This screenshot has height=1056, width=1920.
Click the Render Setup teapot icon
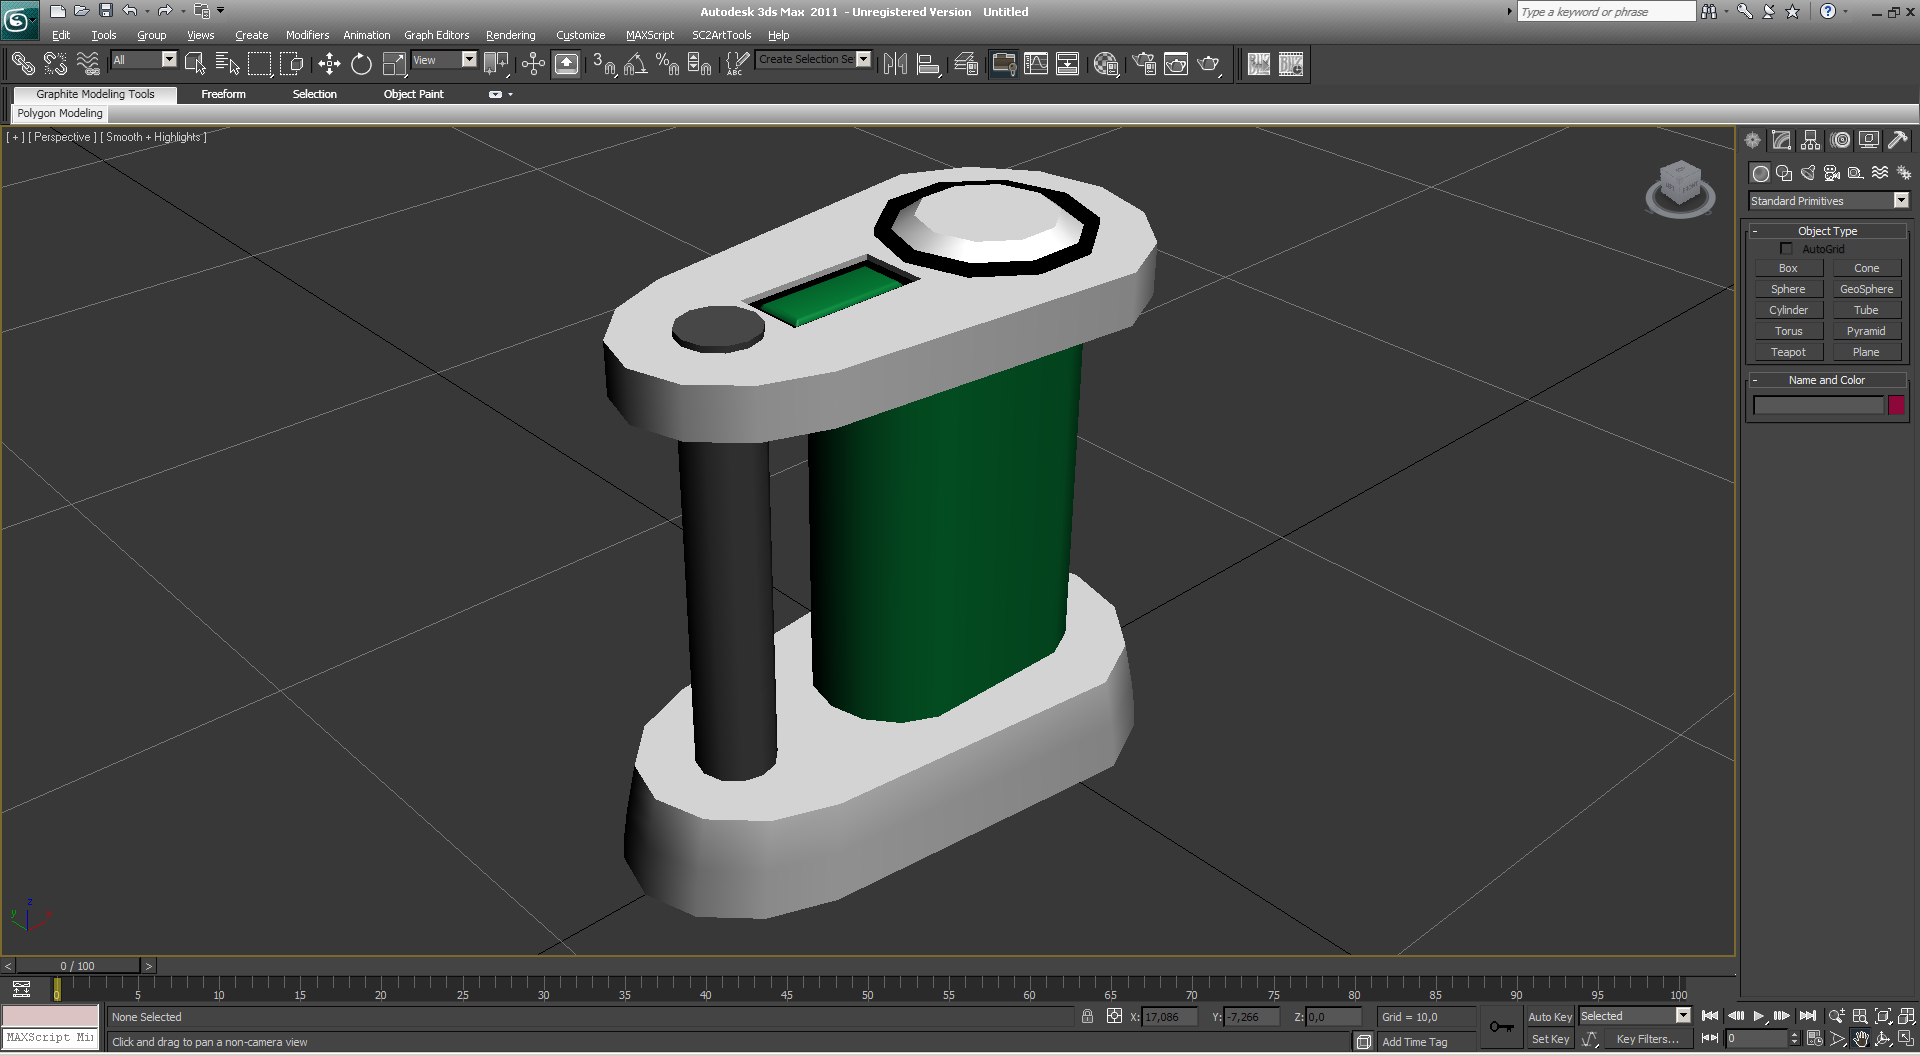(x=1144, y=65)
